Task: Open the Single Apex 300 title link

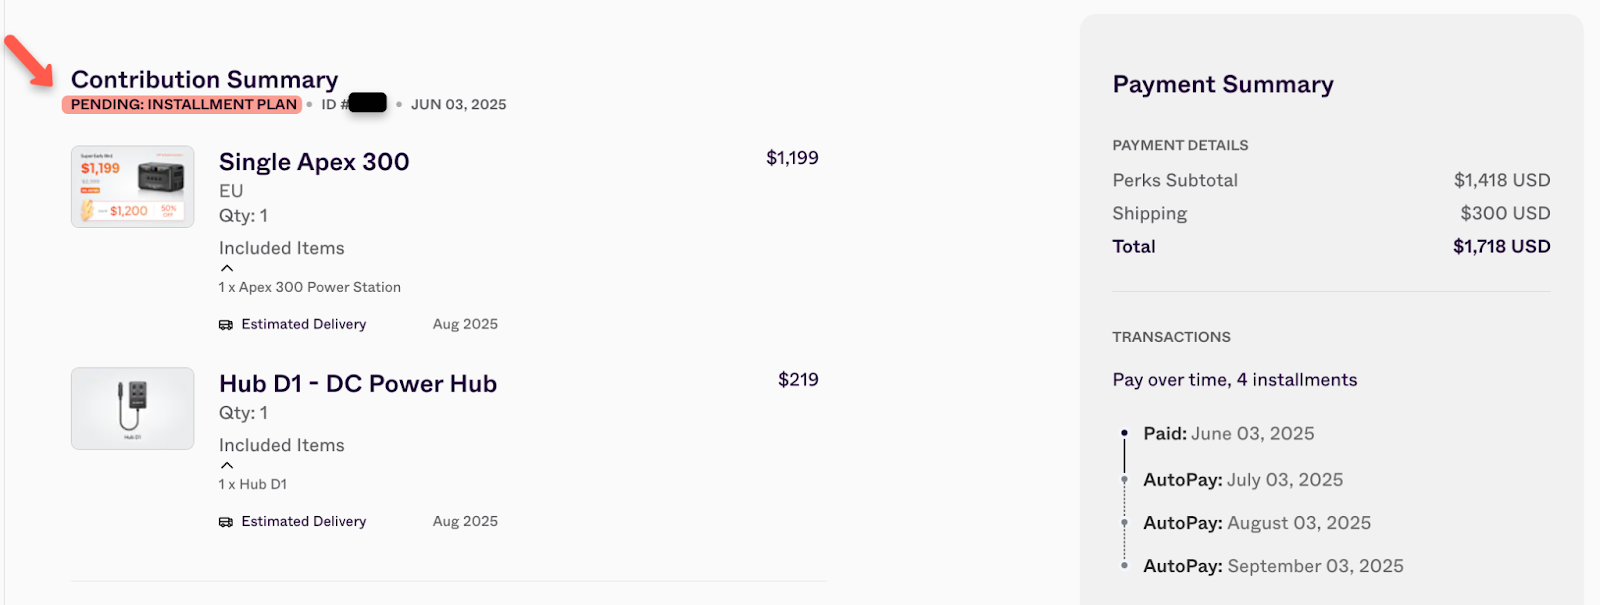Action: coord(314,162)
